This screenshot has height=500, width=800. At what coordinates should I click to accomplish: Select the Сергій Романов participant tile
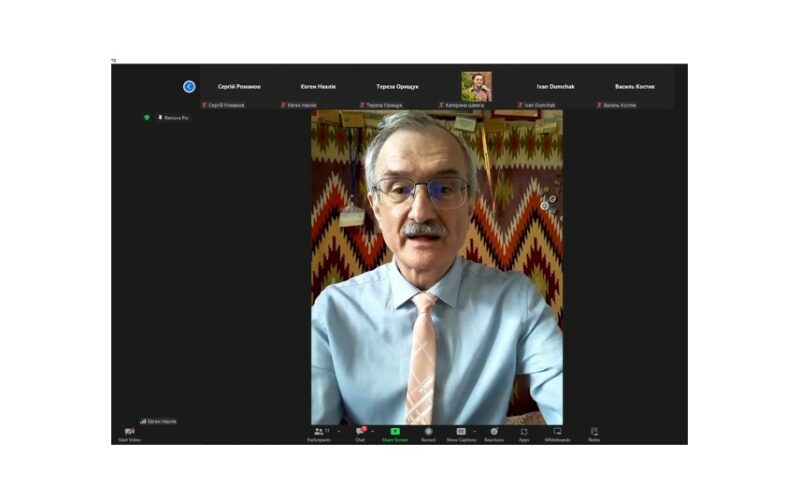tap(239, 87)
